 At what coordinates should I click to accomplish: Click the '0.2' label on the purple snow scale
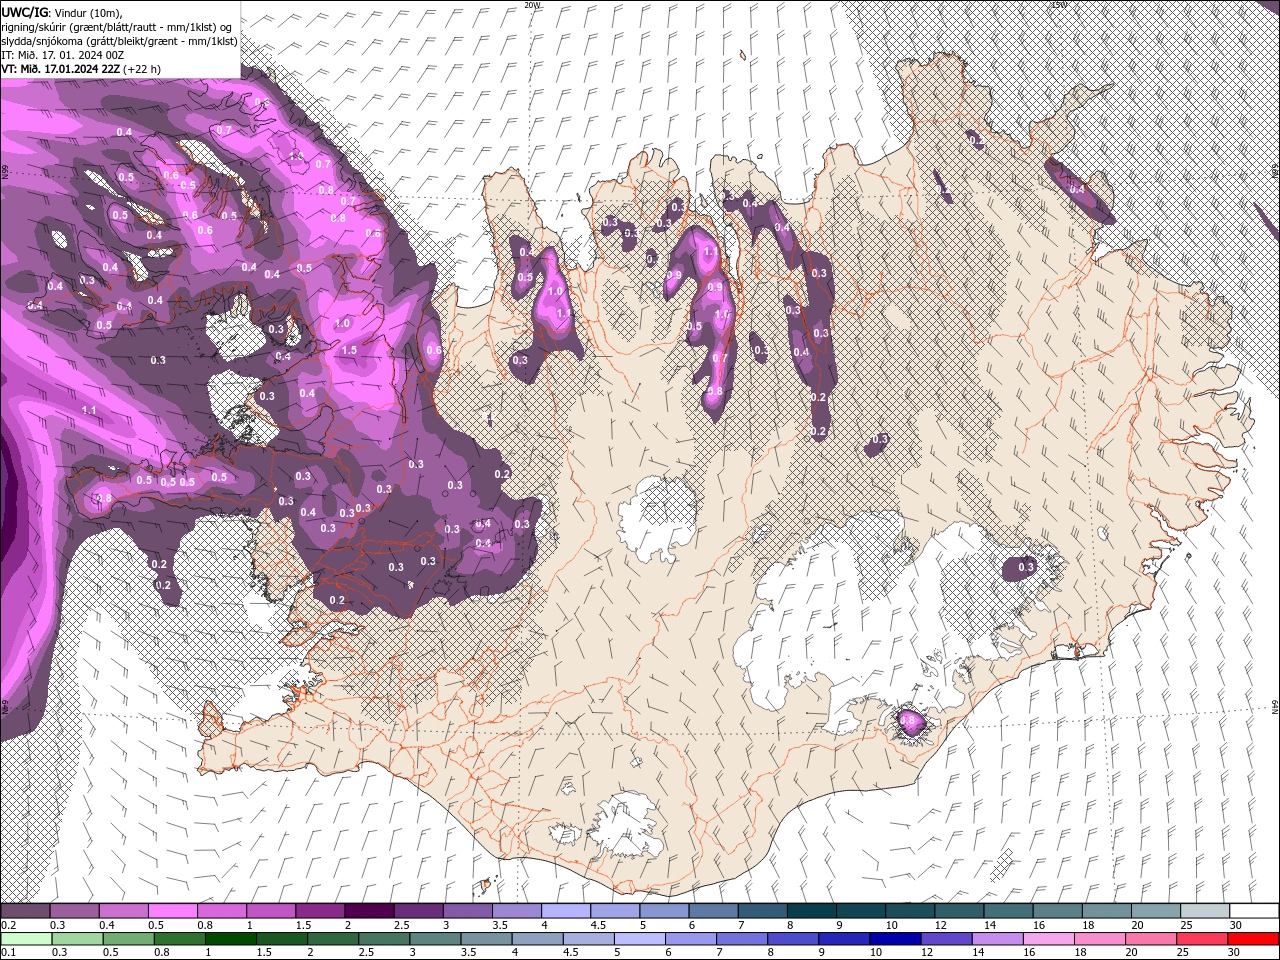8,925
